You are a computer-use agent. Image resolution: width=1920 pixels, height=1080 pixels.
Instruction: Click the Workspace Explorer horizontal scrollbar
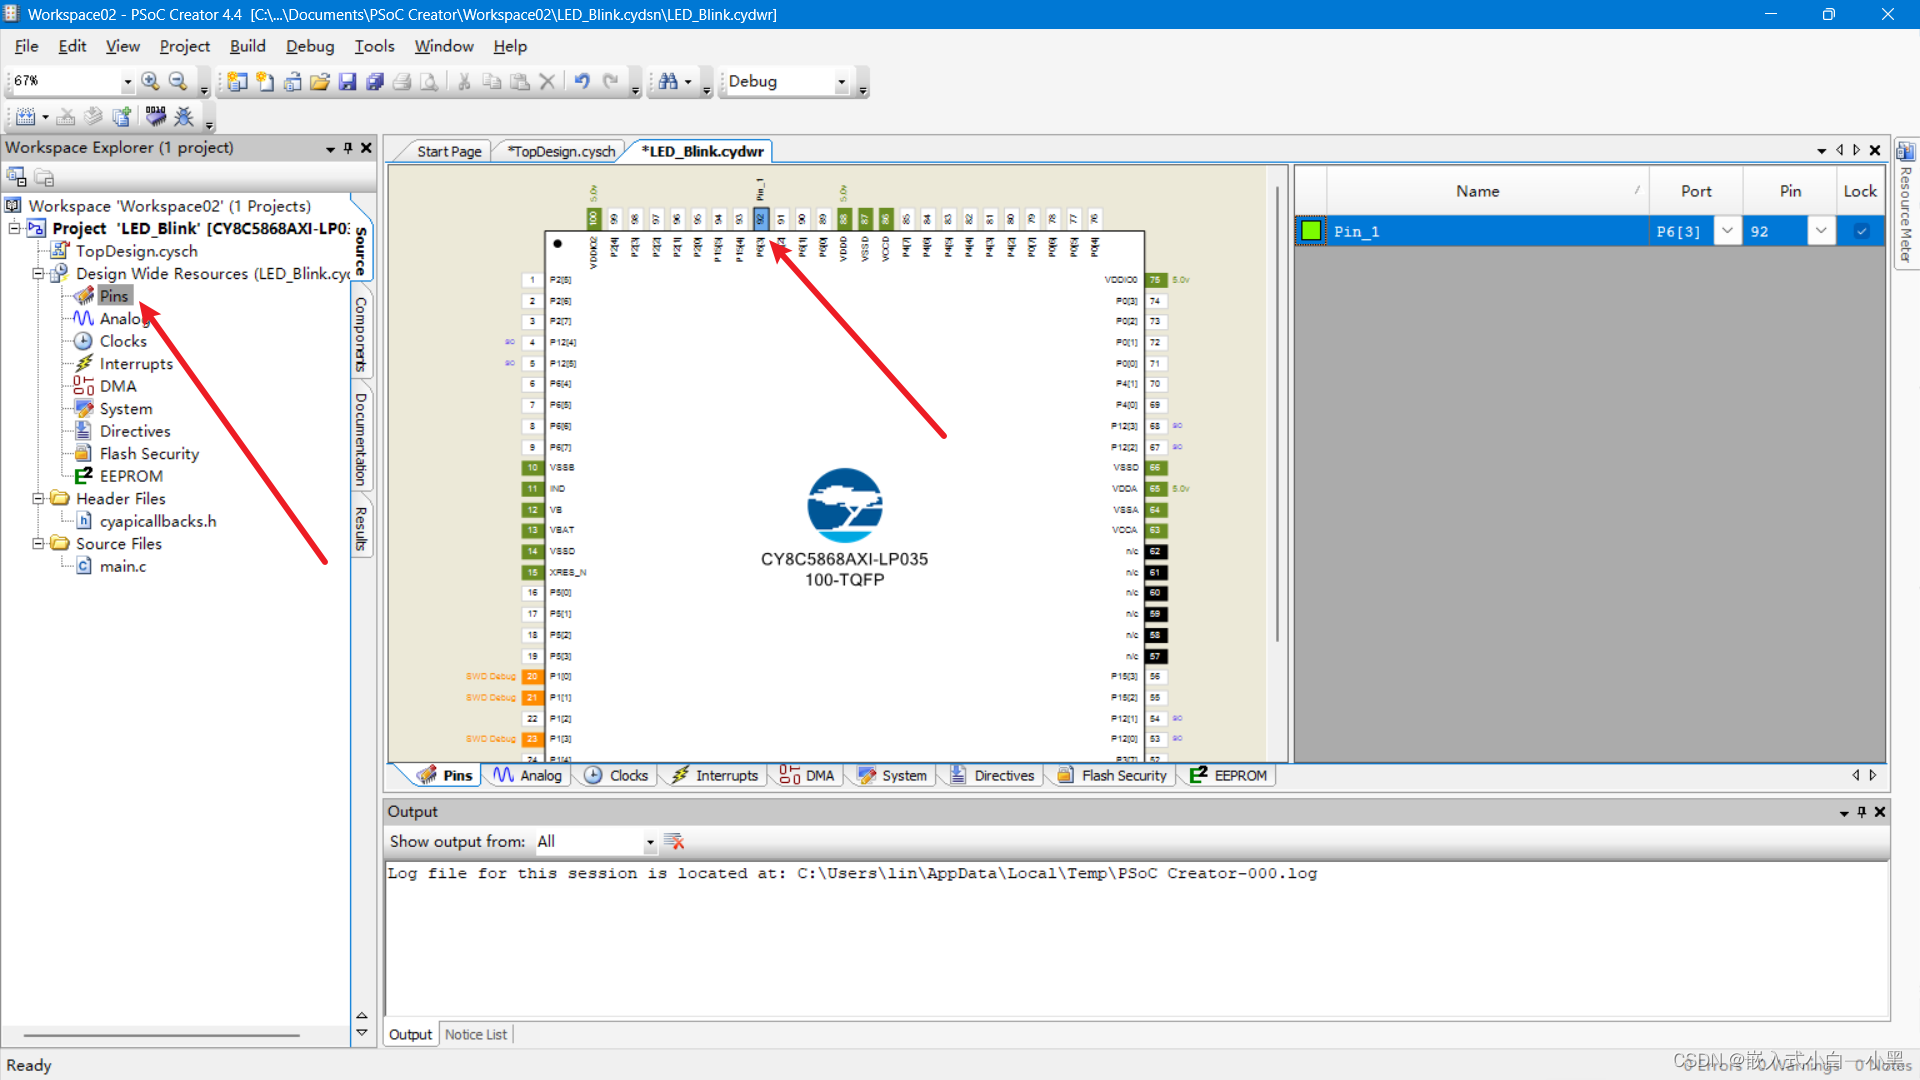coord(162,1036)
